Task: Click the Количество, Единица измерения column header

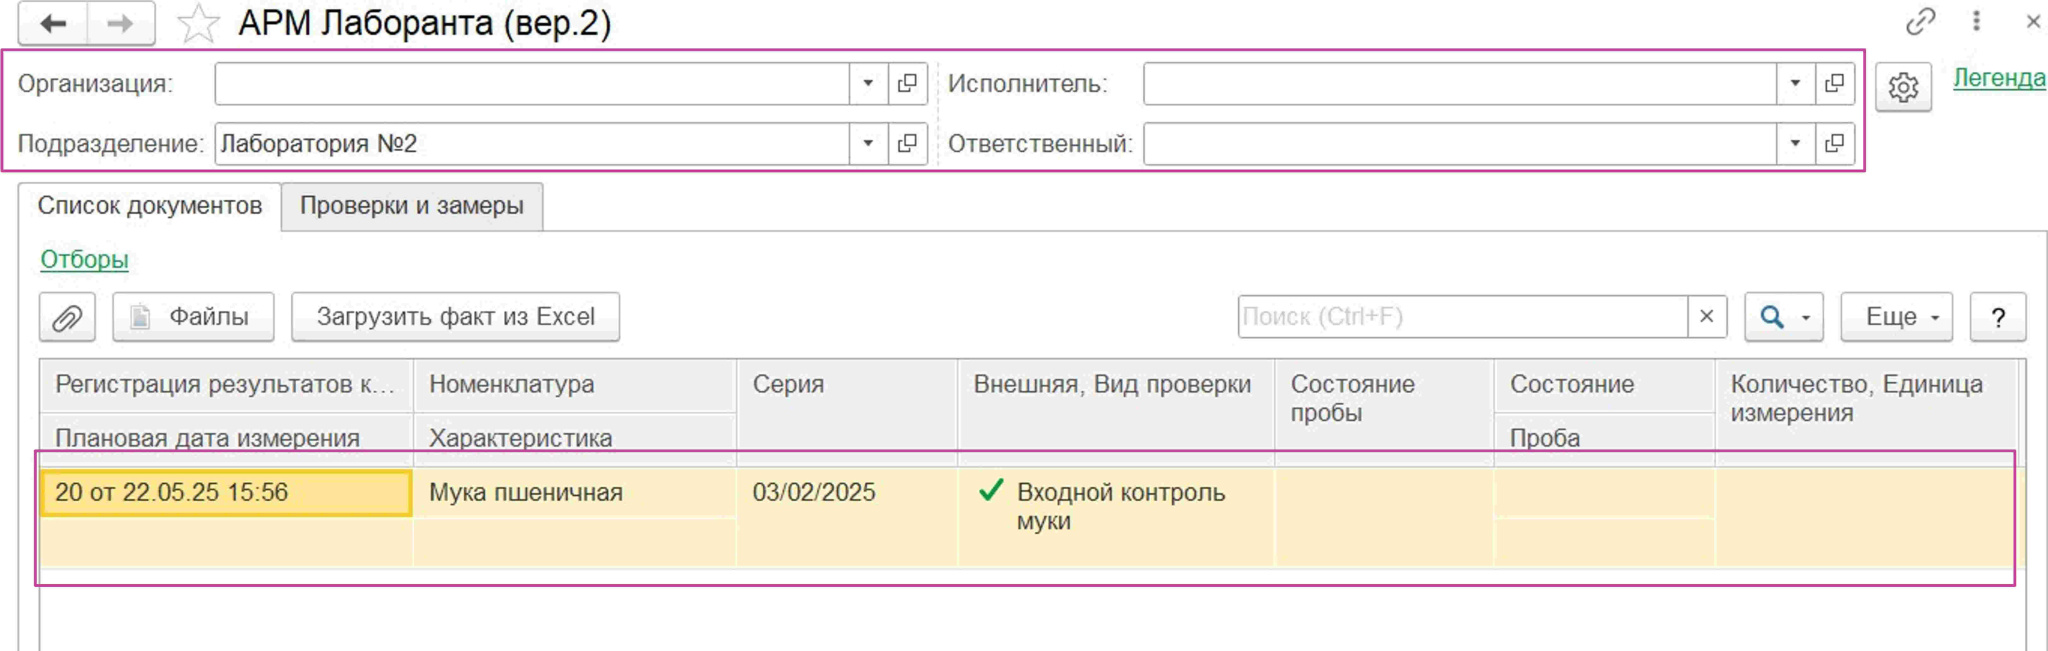Action: (x=1866, y=411)
